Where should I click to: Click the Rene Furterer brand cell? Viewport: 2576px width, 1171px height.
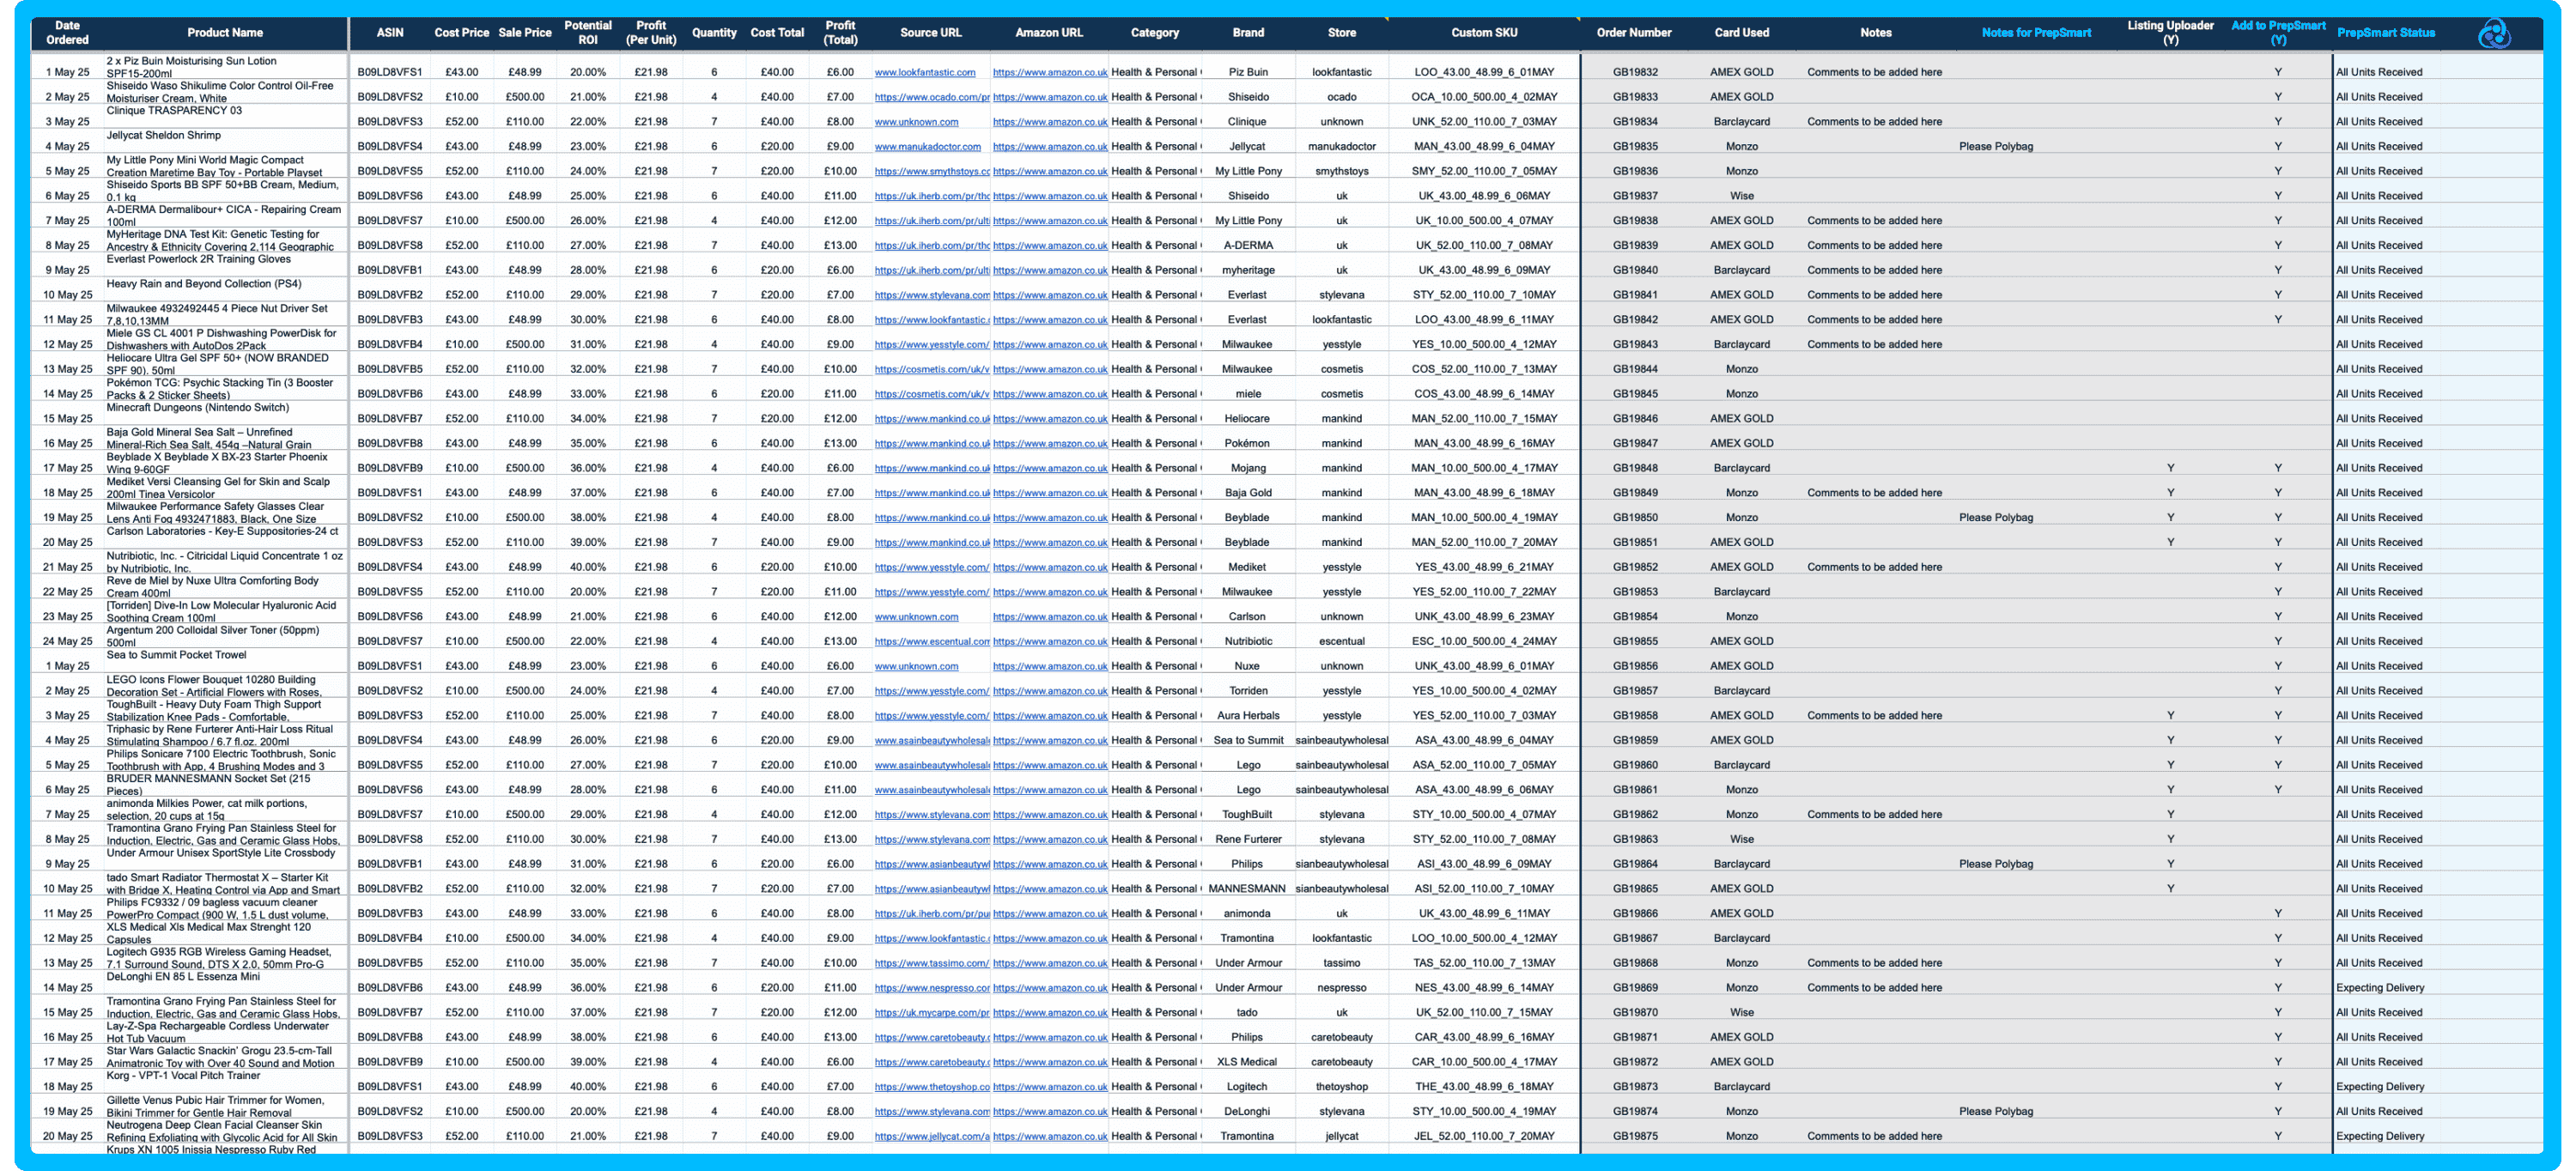[x=1248, y=840]
